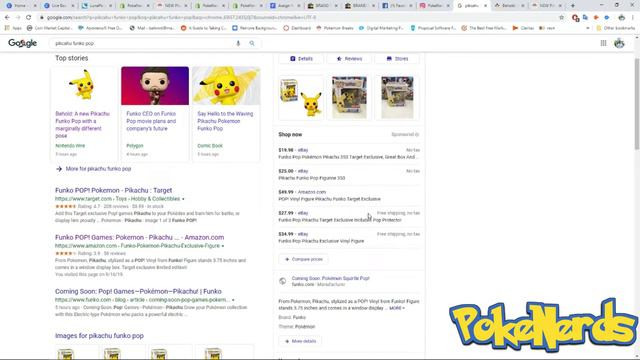Close the active pikachu search tab
The width and height of the screenshot is (640, 360).
485,6
